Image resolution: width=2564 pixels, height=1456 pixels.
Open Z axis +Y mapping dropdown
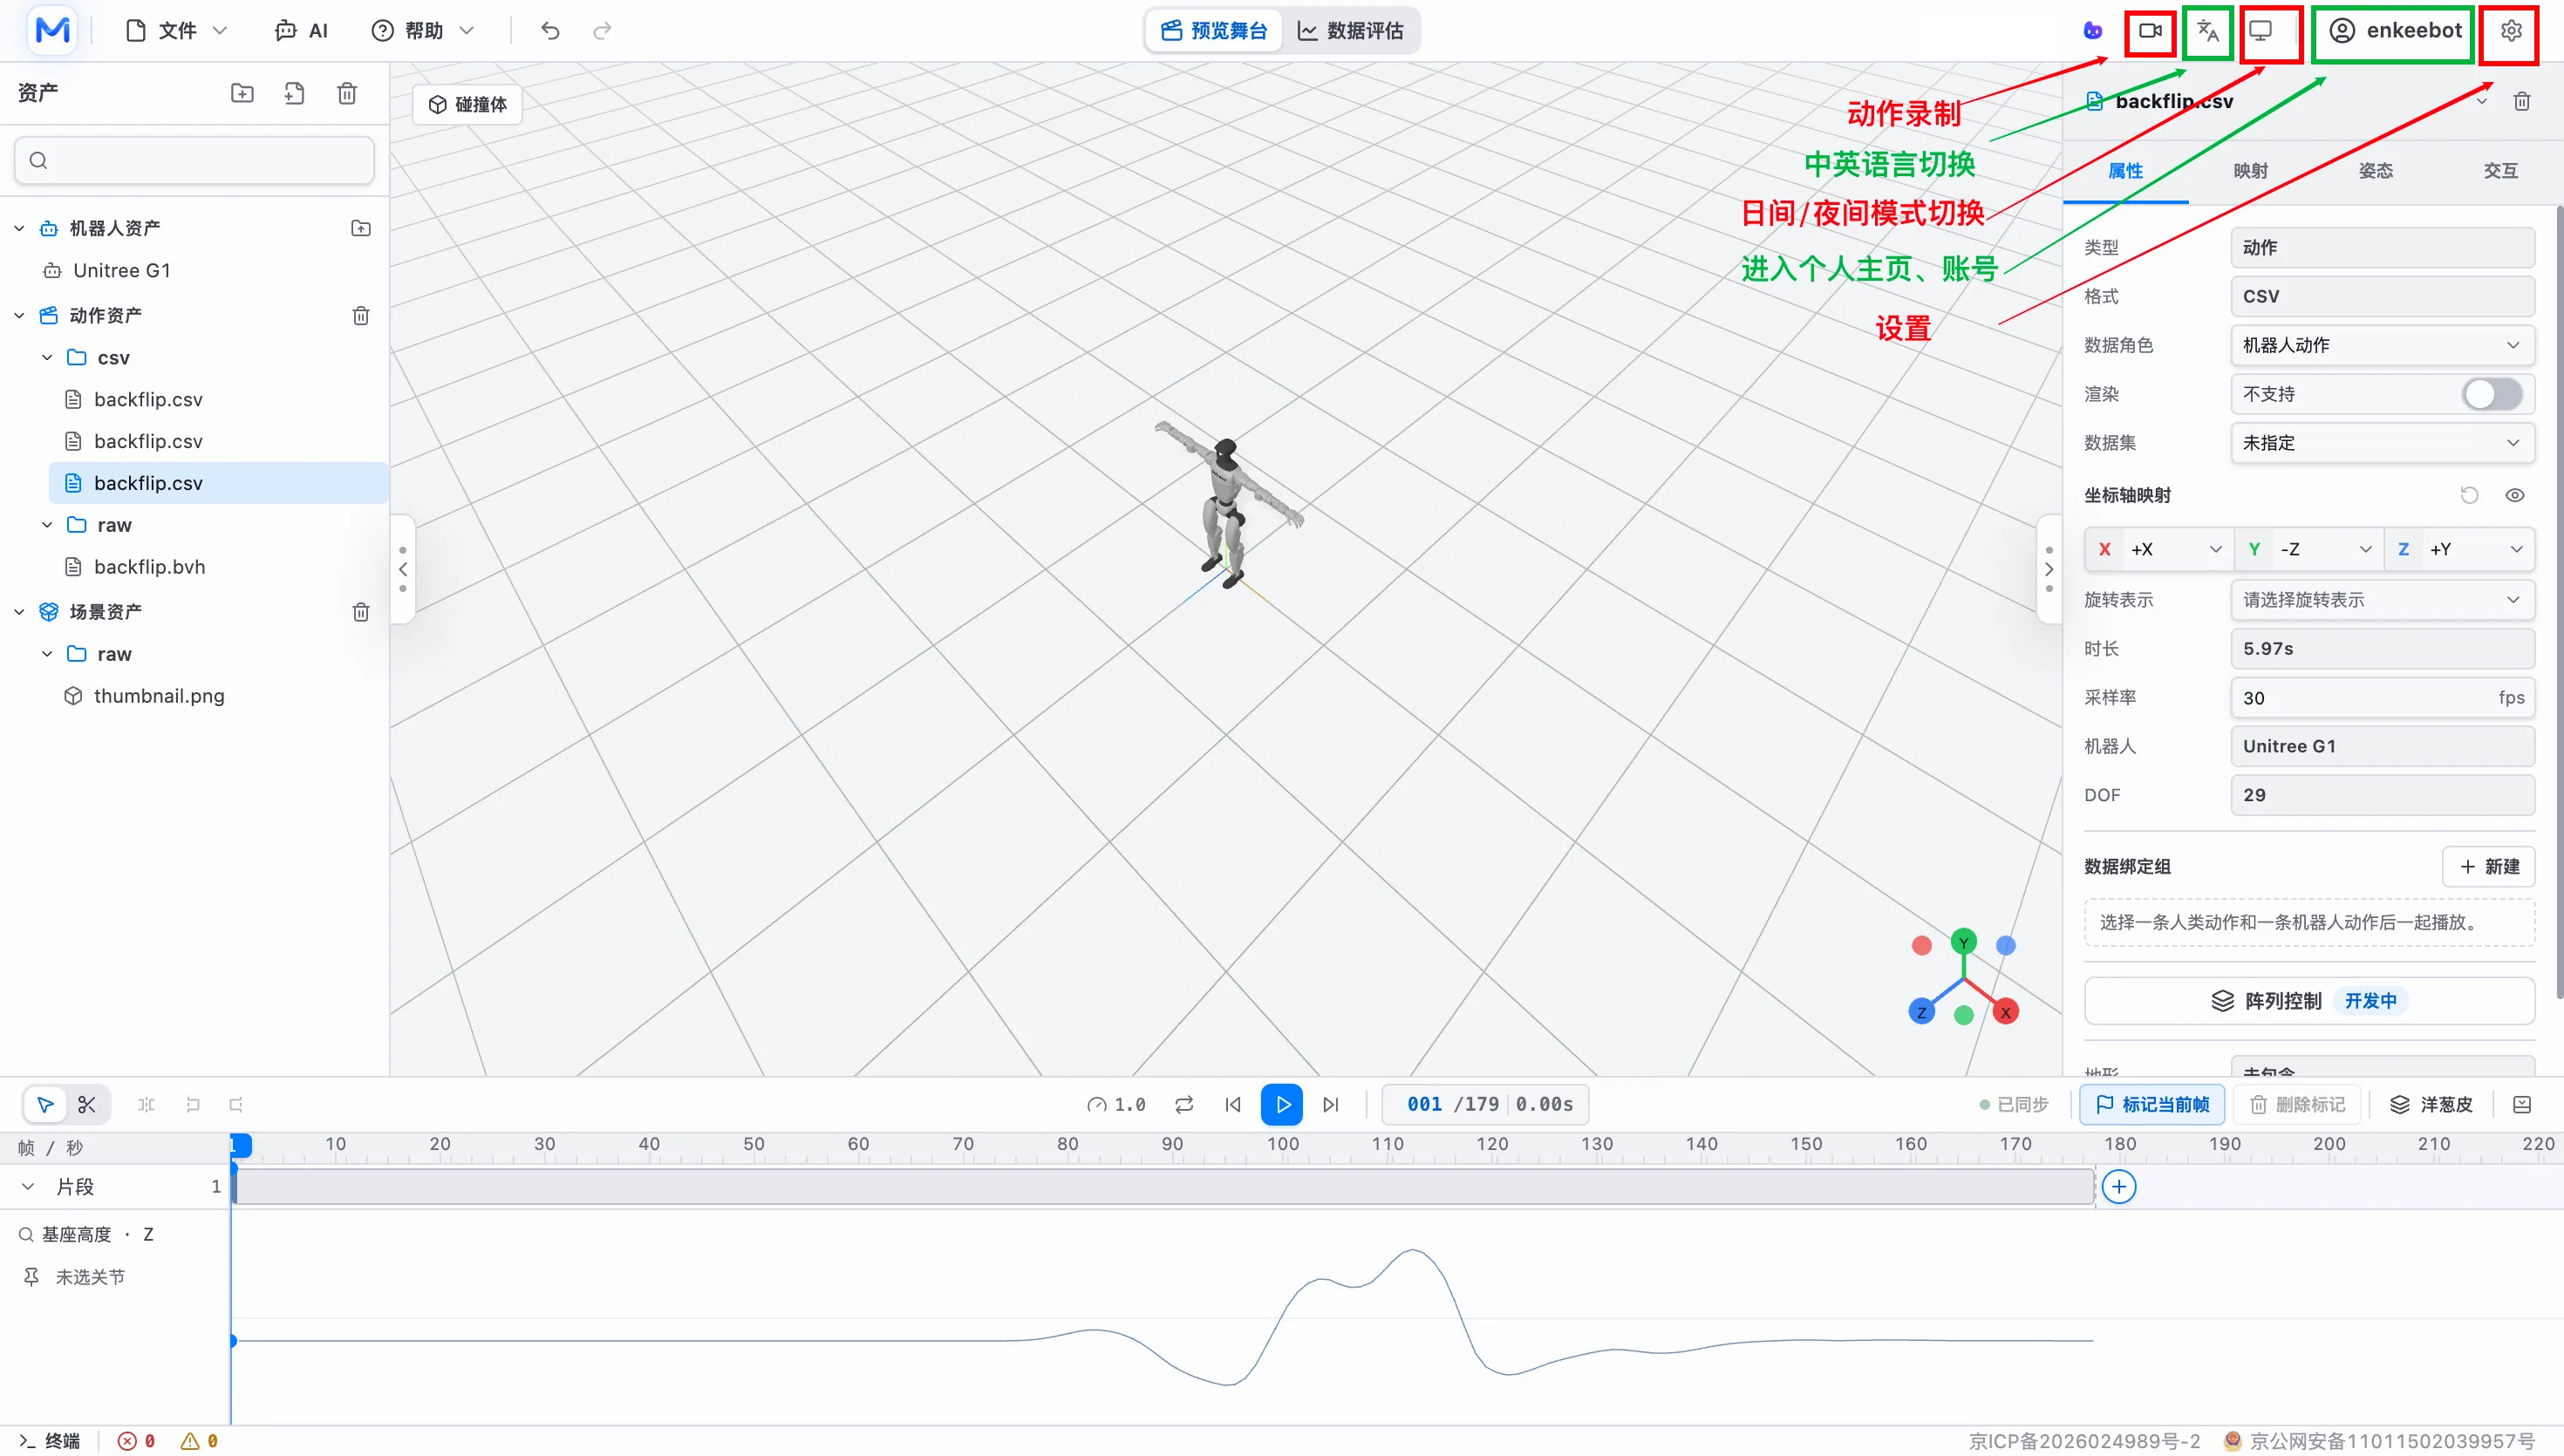[x=2460, y=549]
